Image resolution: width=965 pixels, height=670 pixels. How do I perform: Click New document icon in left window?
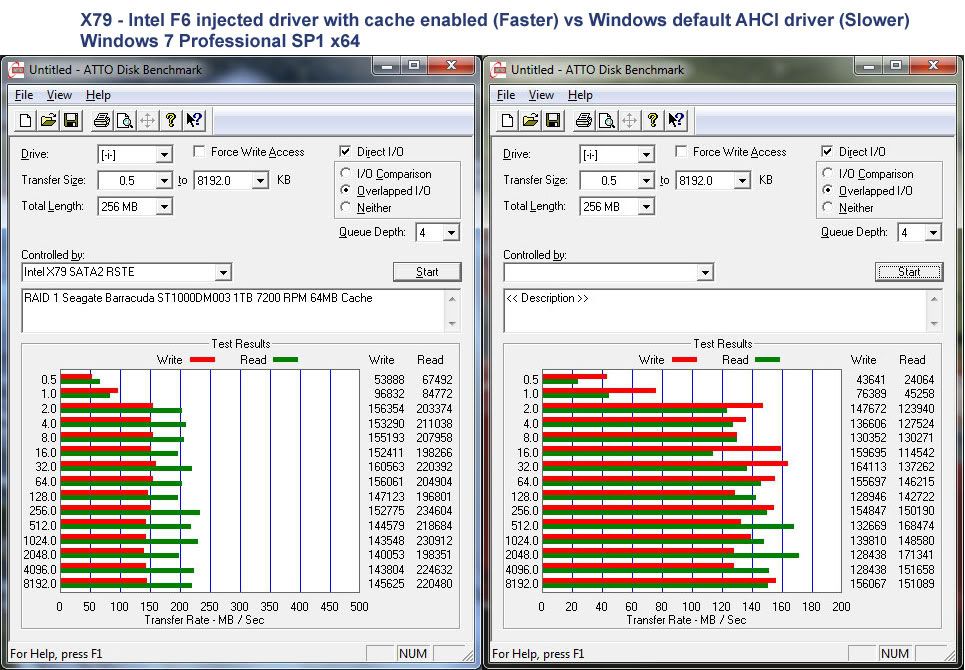[x=25, y=120]
